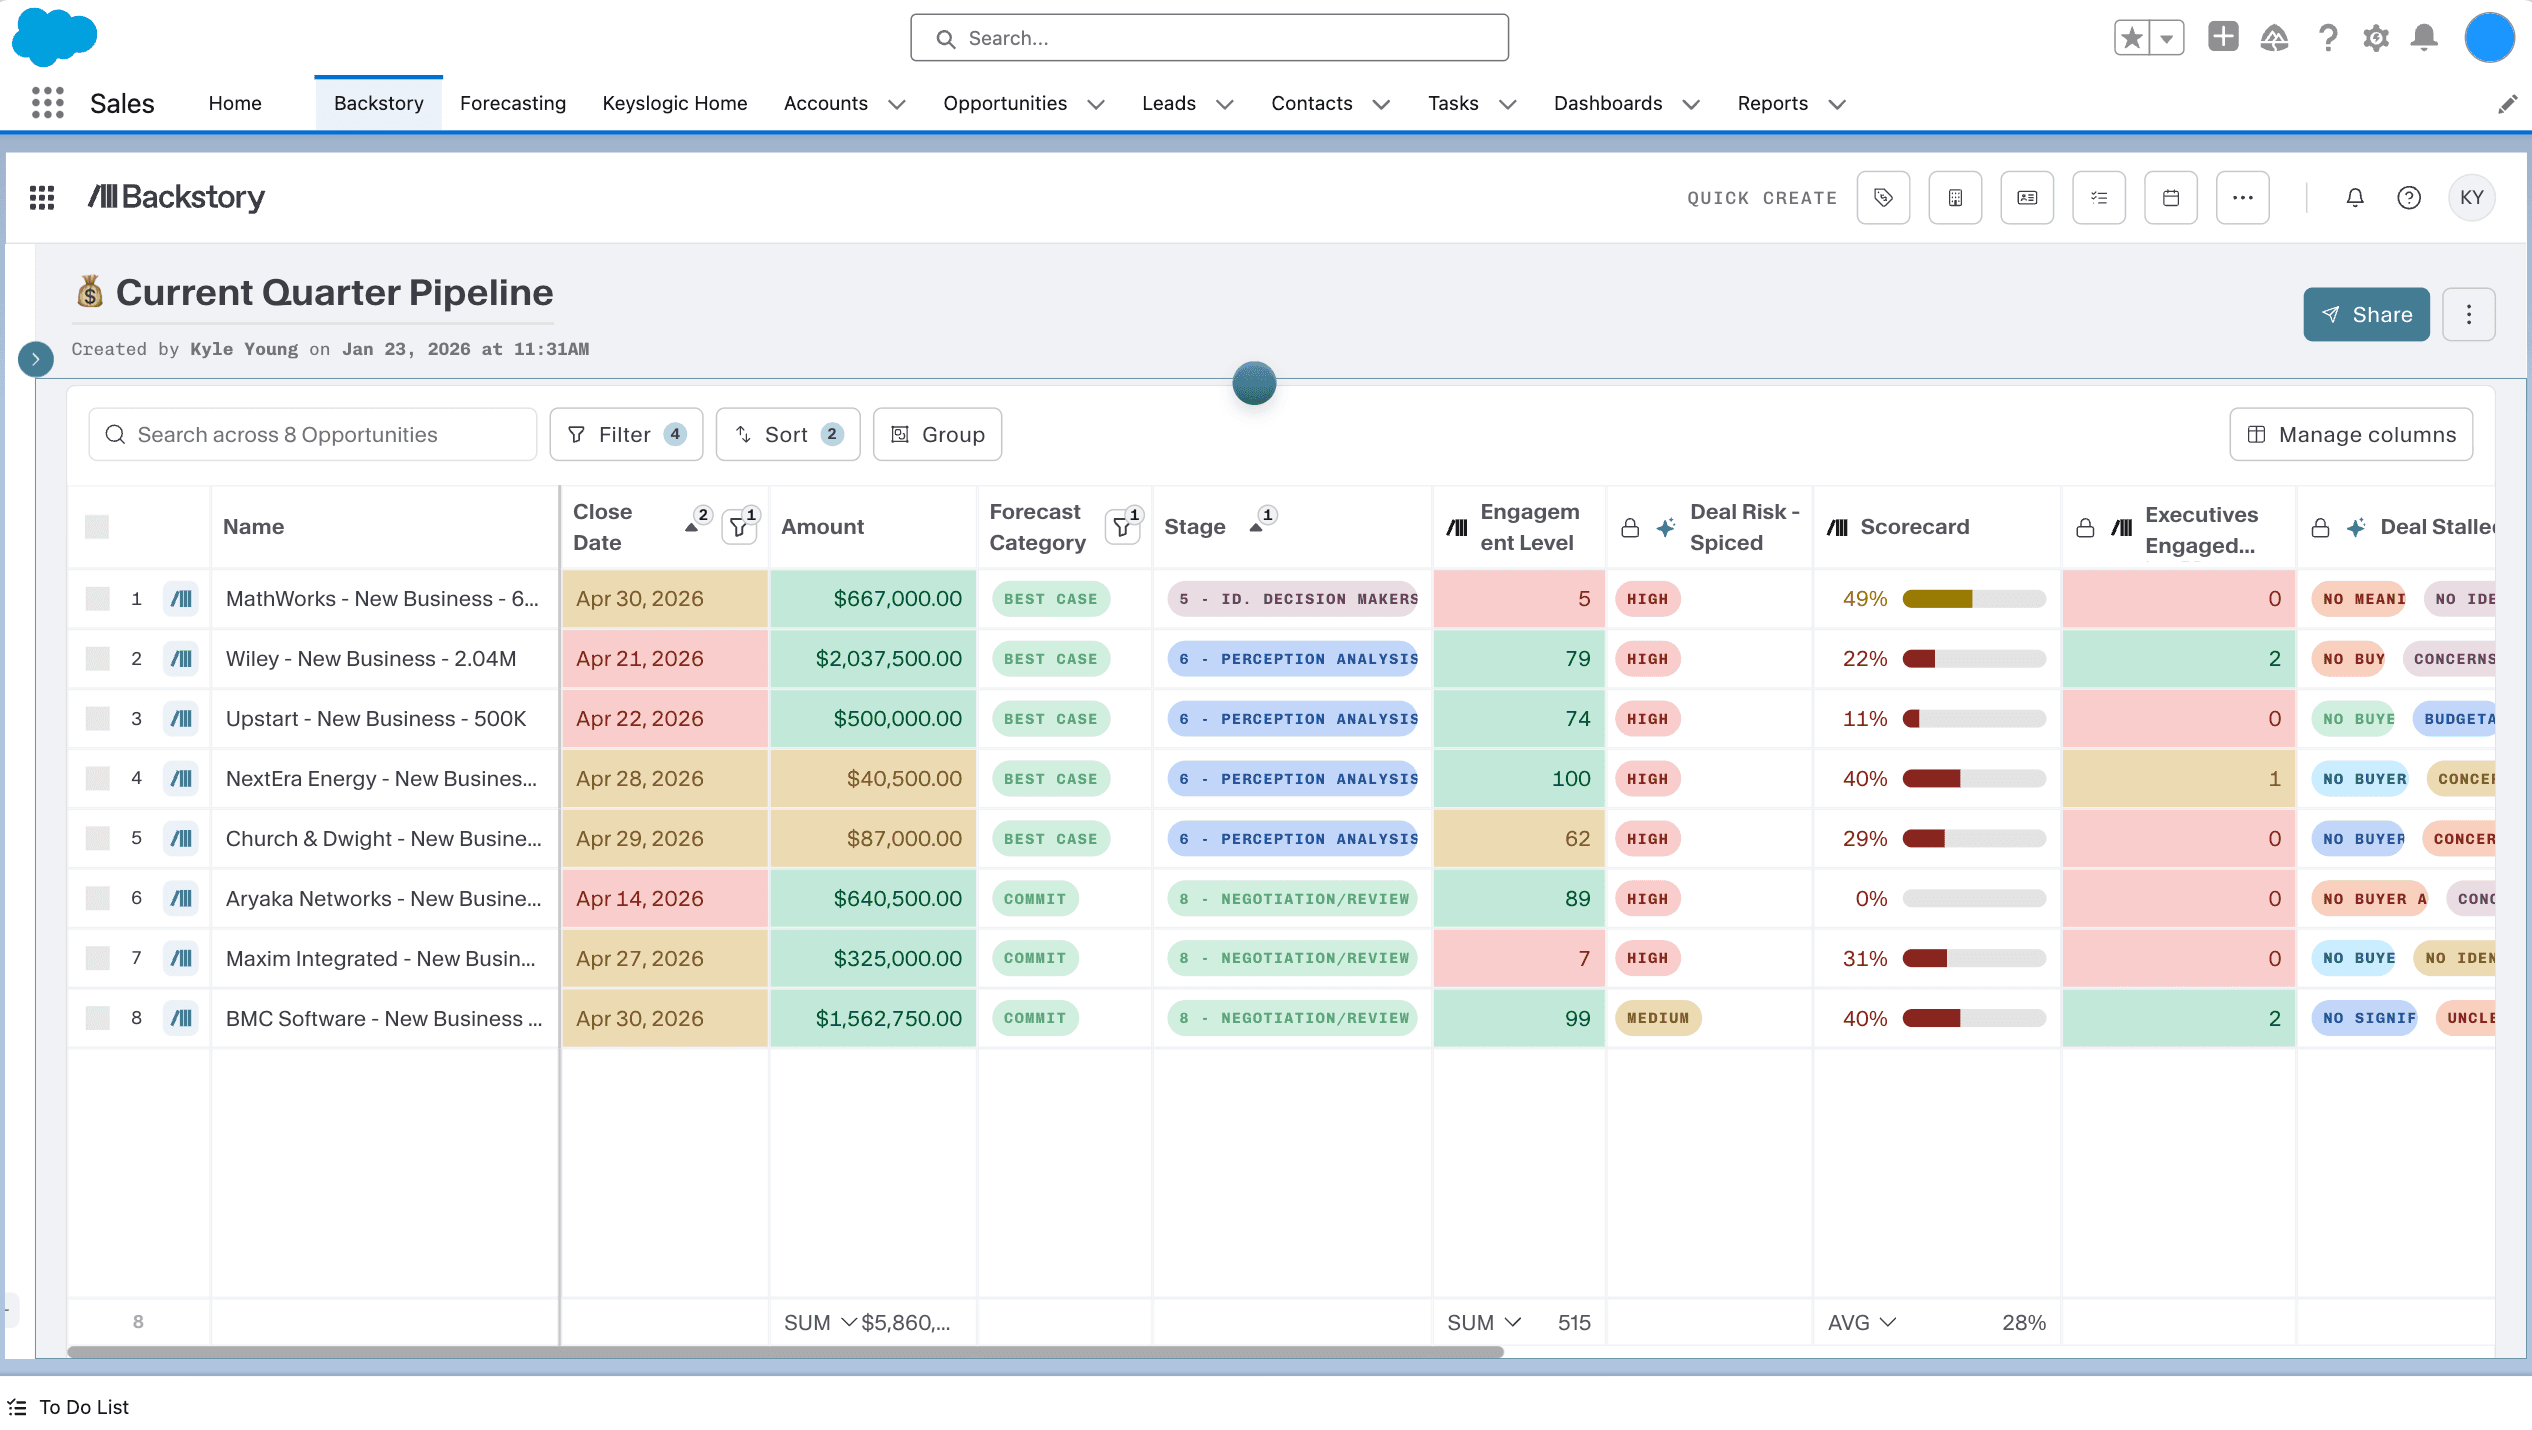2532x1430 pixels.
Task: Expand the Contacts tab dropdown
Action: pyautogui.click(x=1382, y=104)
